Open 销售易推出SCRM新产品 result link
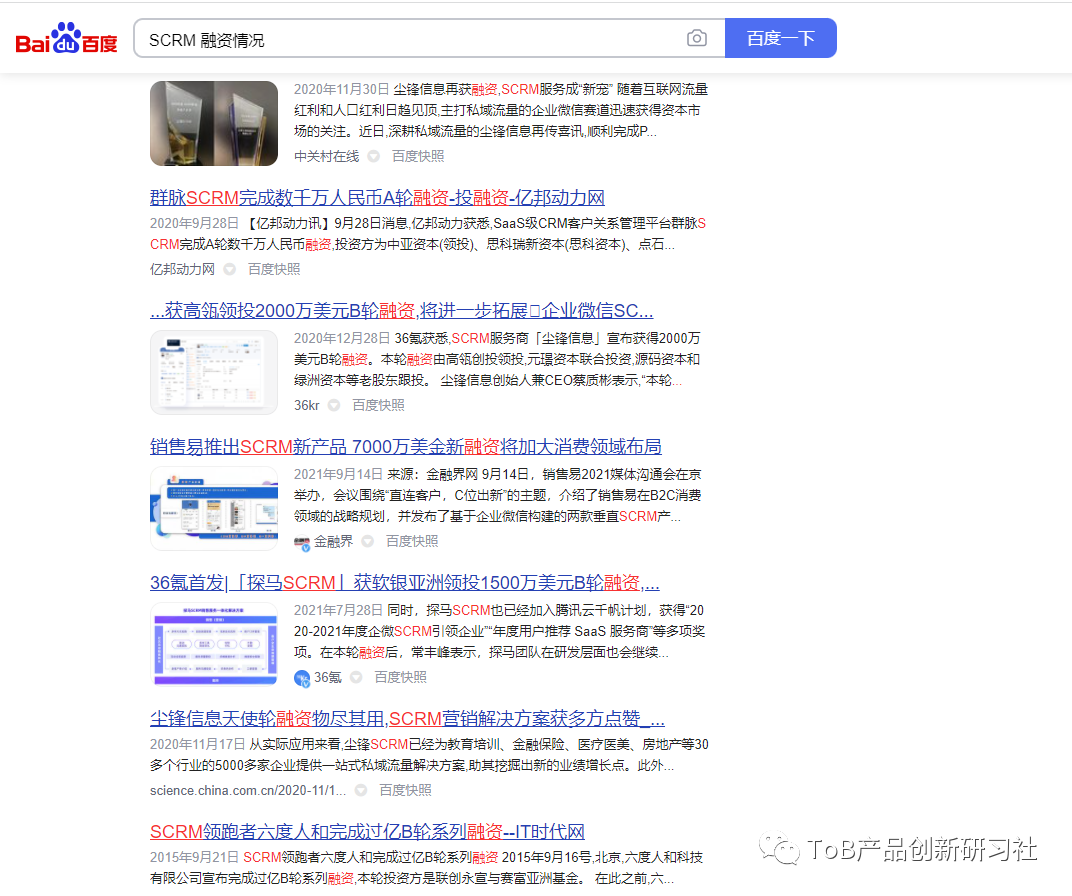The width and height of the screenshot is (1072, 896). click(405, 447)
